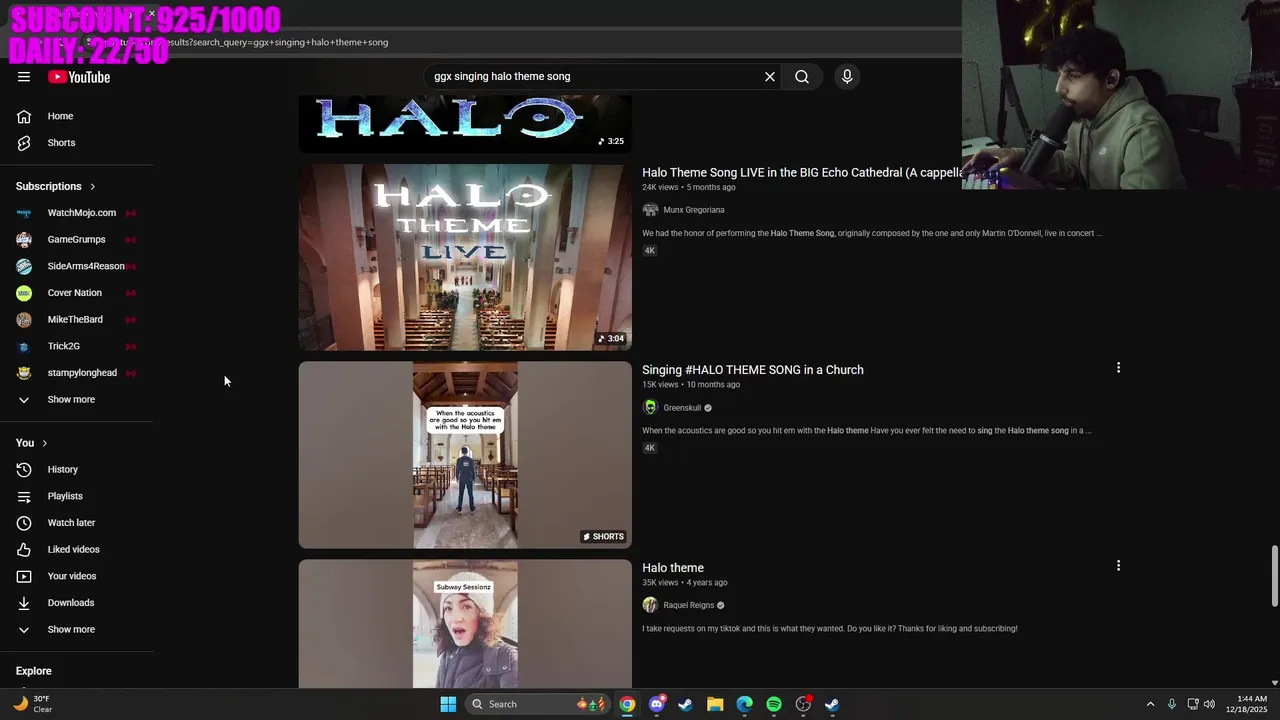1280x720 pixels.
Task: Play the Halo Theme LIVE cathedral thumbnail
Action: coord(465,257)
